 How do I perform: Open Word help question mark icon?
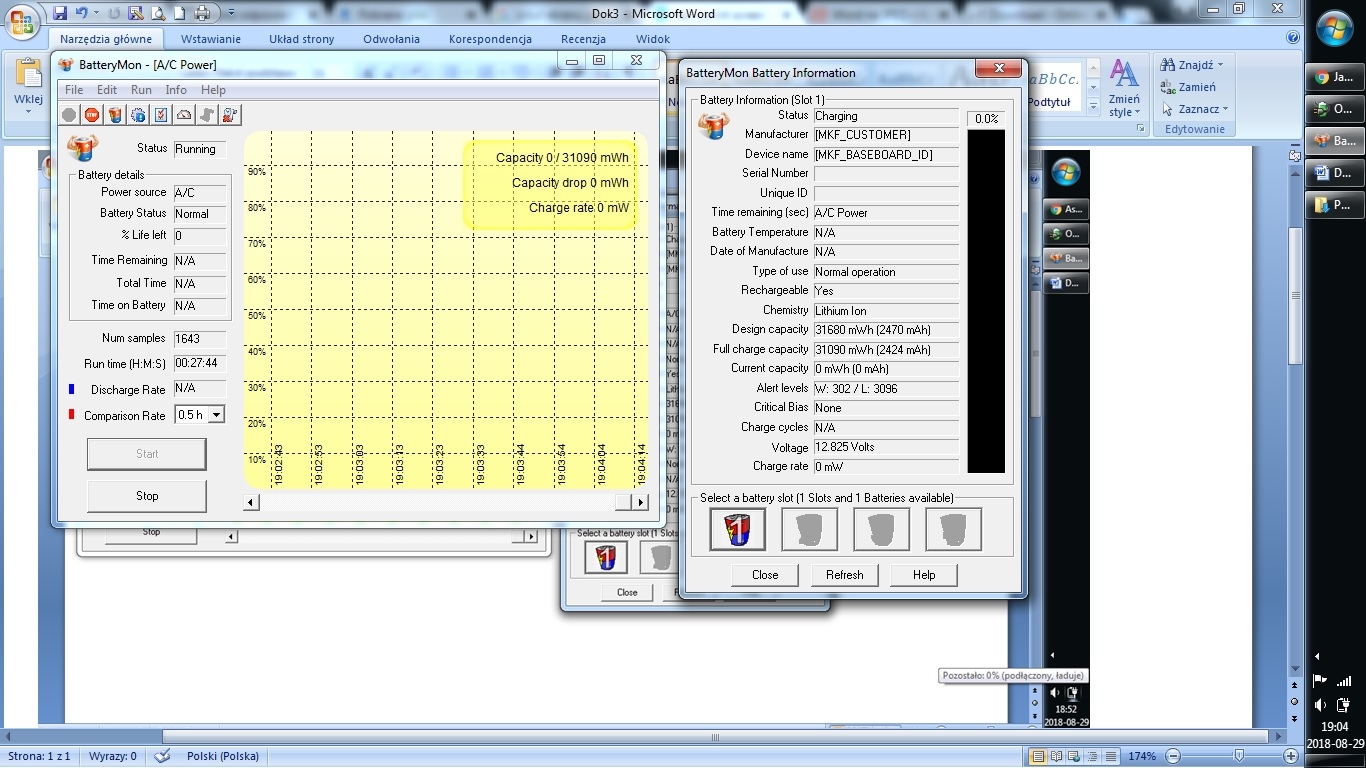[x=1293, y=38]
